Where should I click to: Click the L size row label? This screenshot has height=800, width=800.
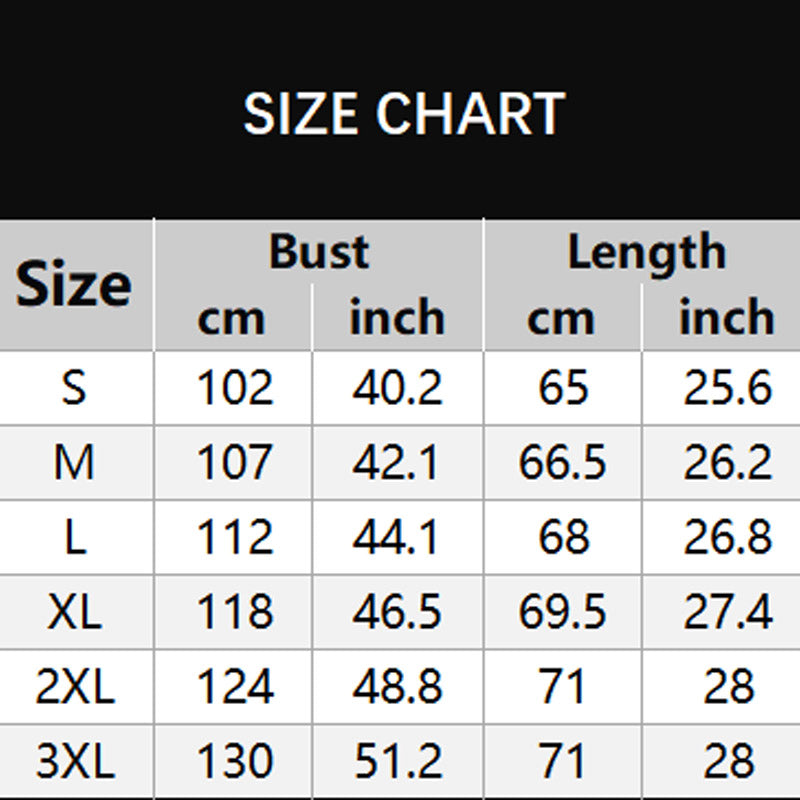point(75,537)
